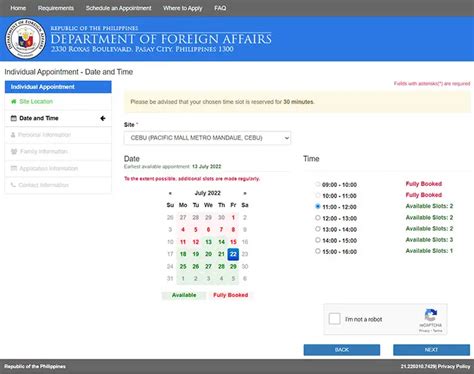474x374 pixels.
Task: Click the reCAPTCHA logo
Action: click(x=431, y=315)
